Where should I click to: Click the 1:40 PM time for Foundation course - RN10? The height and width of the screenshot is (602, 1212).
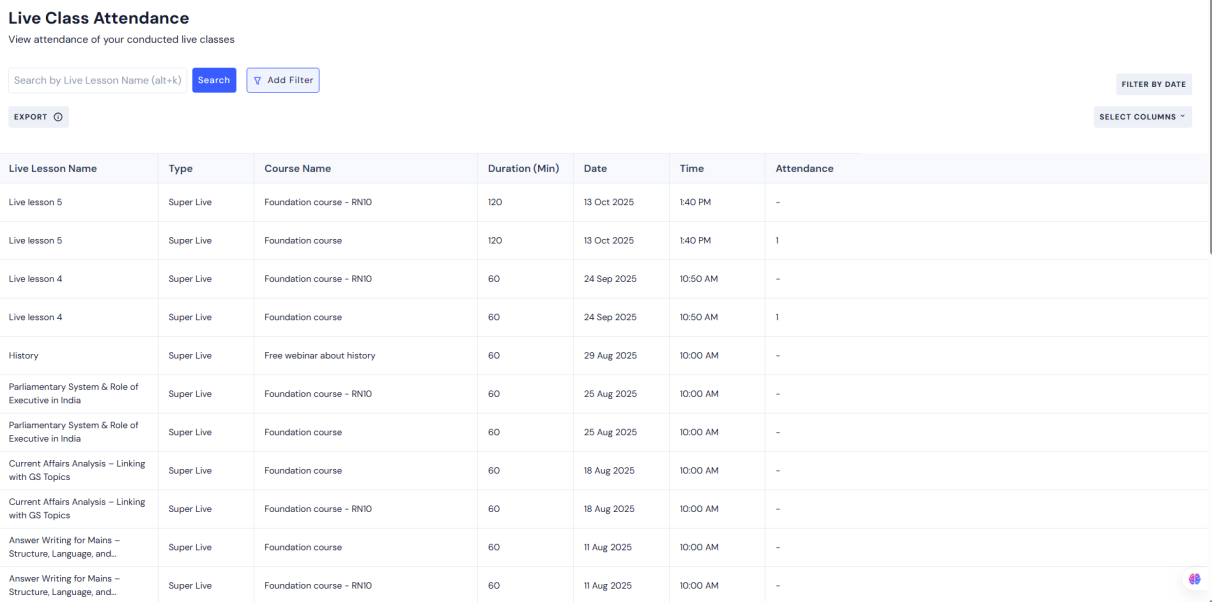[x=695, y=203]
